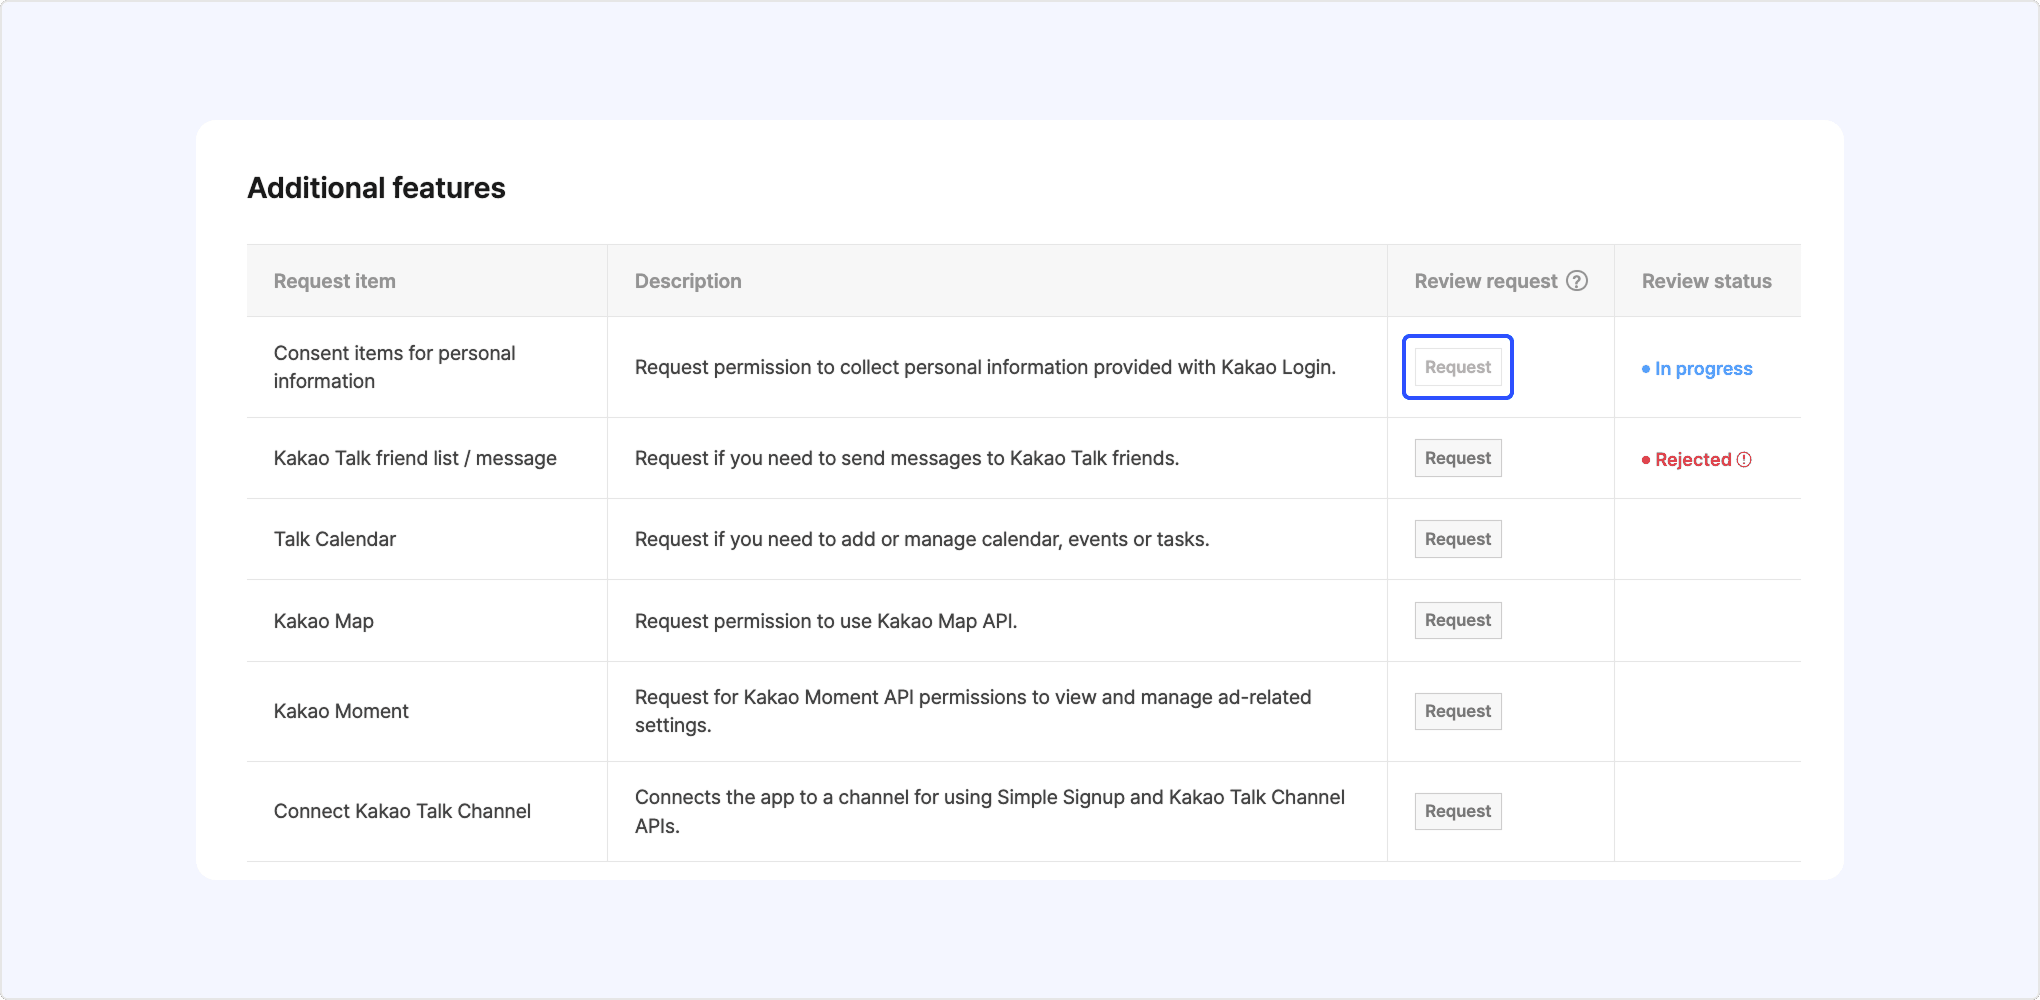Click the "Additional features" heading
Viewport: 2040px width, 1000px height.
click(376, 188)
